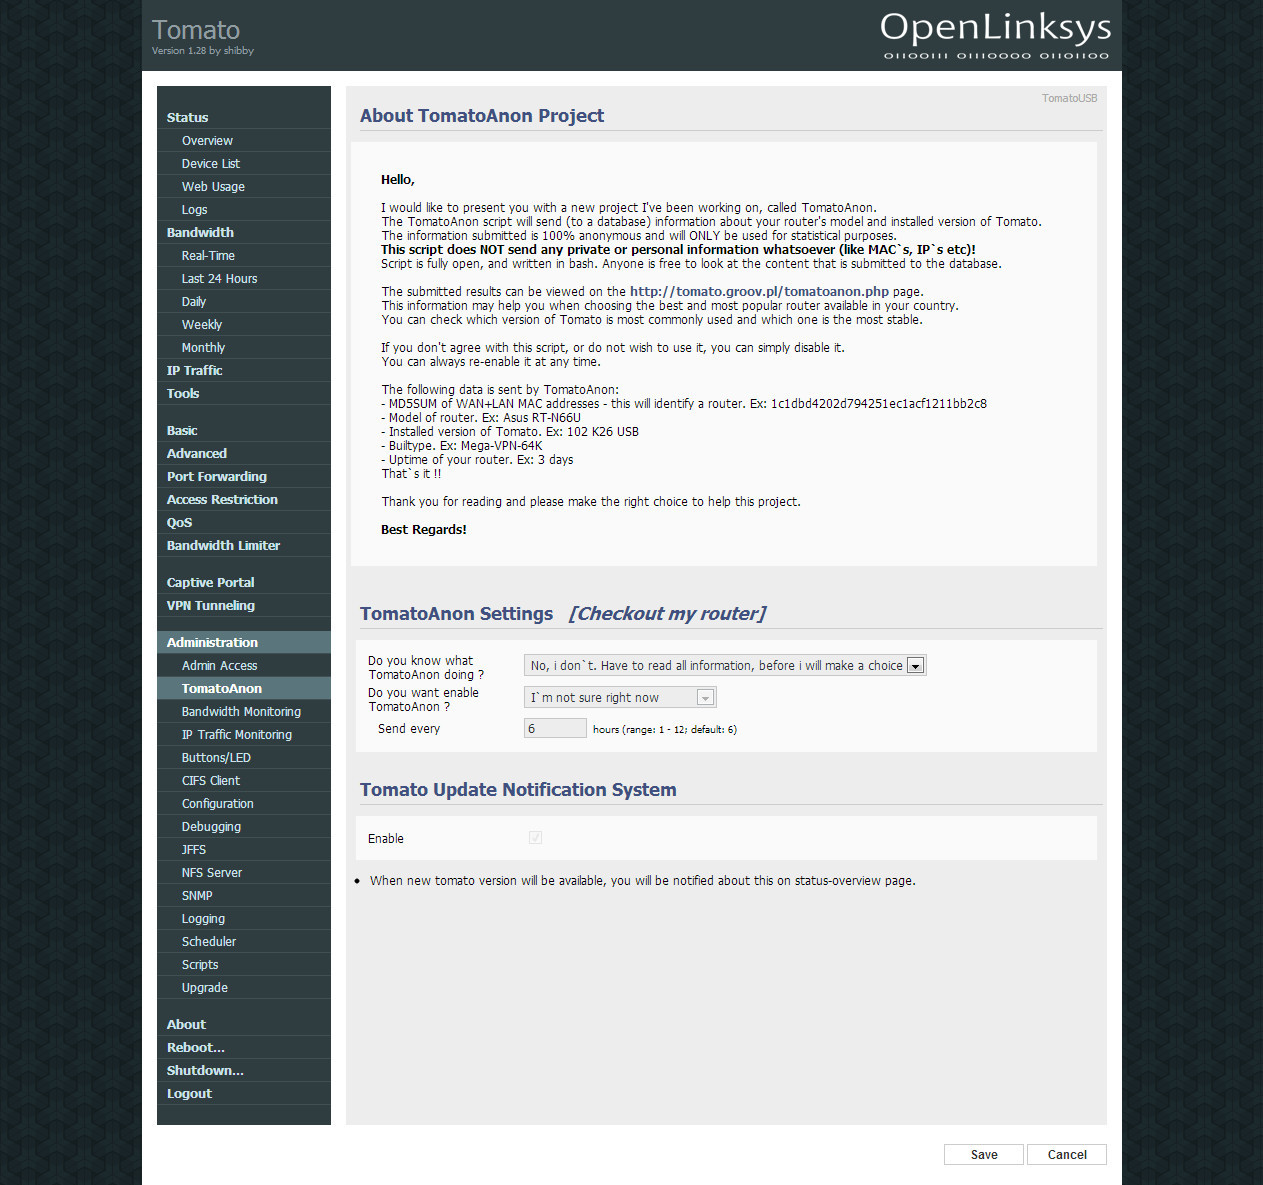Image resolution: width=1263 pixels, height=1185 pixels.
Task: Select the Tomato title in header
Action: click(196, 30)
